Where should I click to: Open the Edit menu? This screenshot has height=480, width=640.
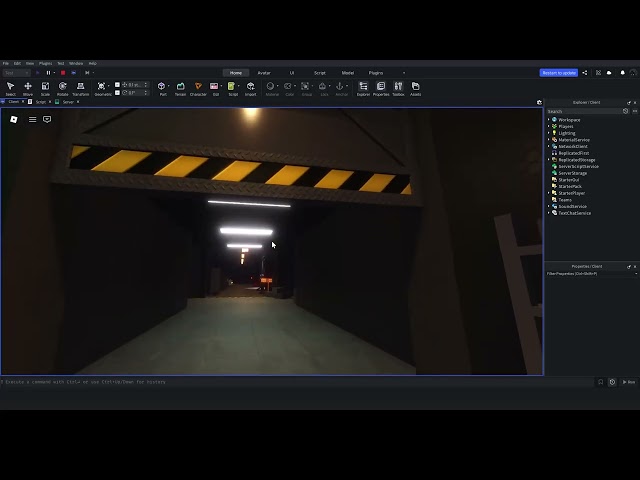pyautogui.click(x=17, y=63)
